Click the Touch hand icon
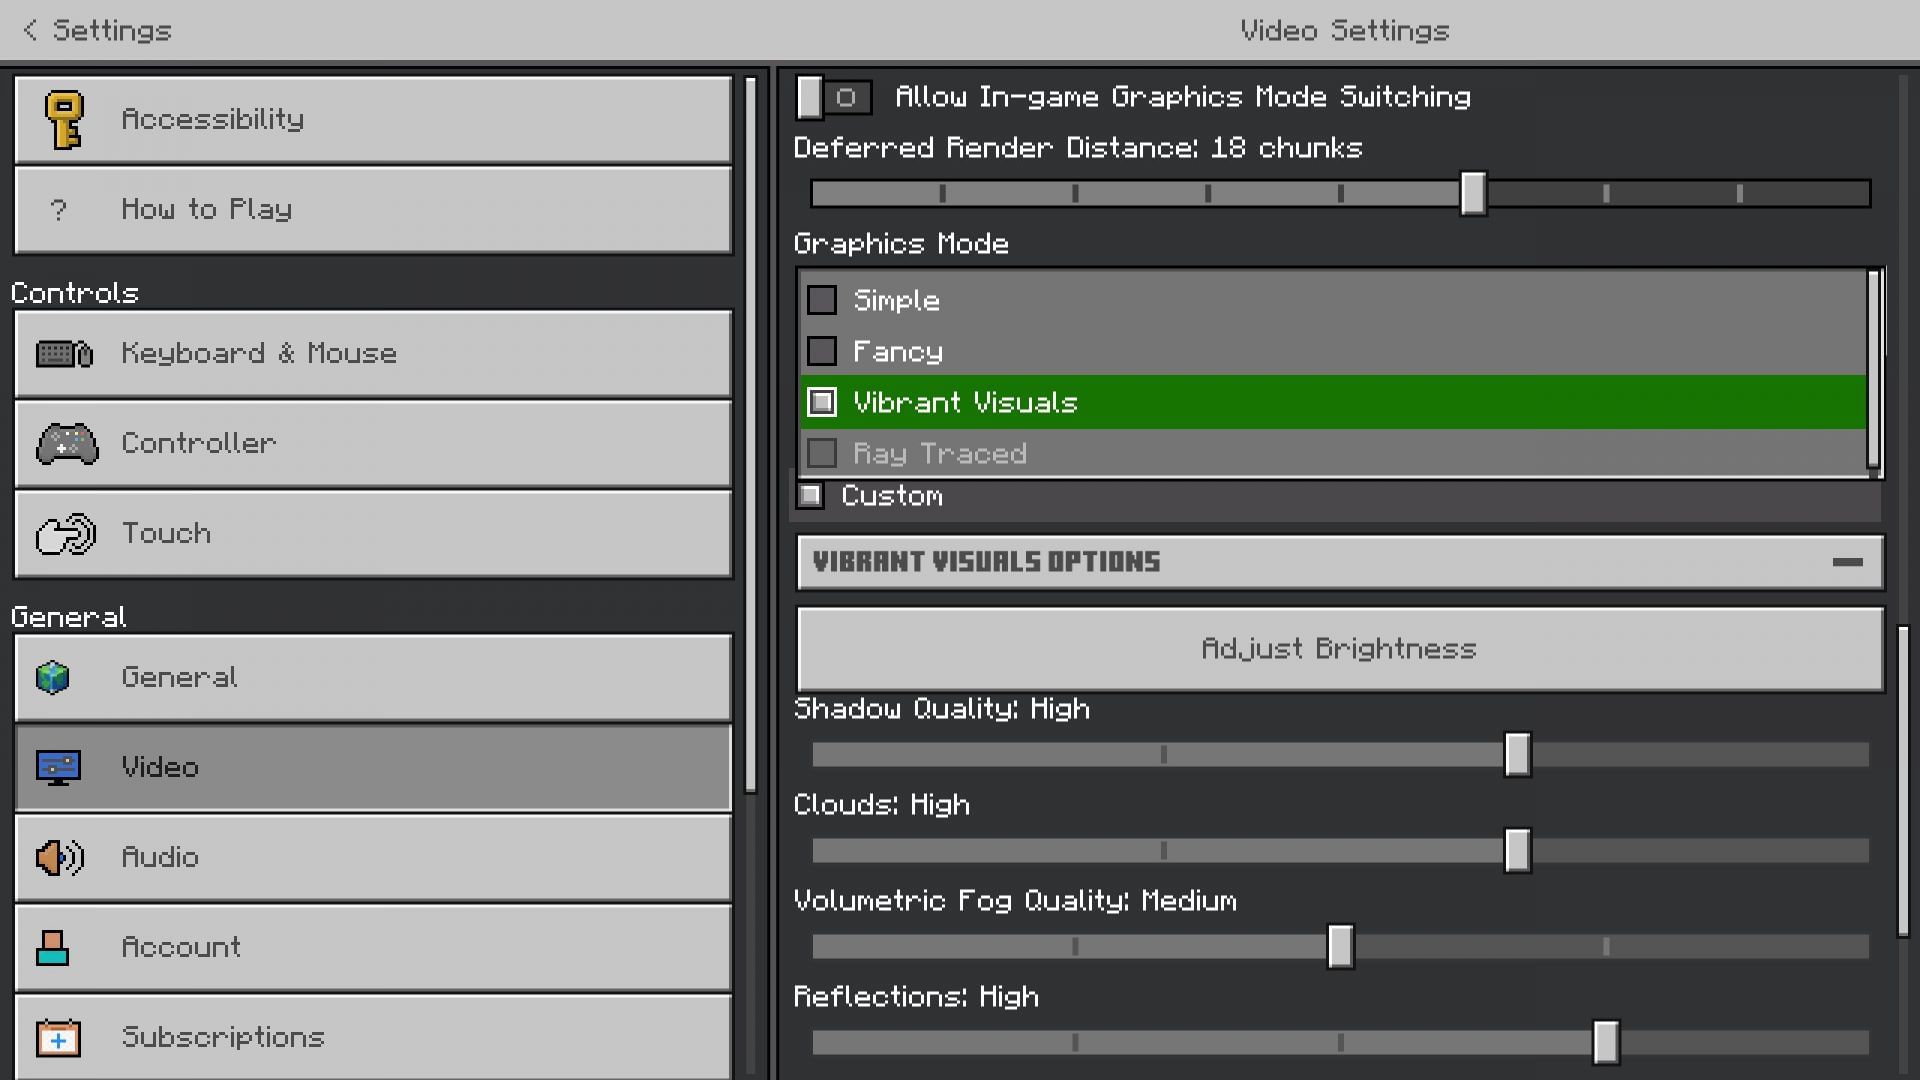1920x1080 pixels. 66,534
